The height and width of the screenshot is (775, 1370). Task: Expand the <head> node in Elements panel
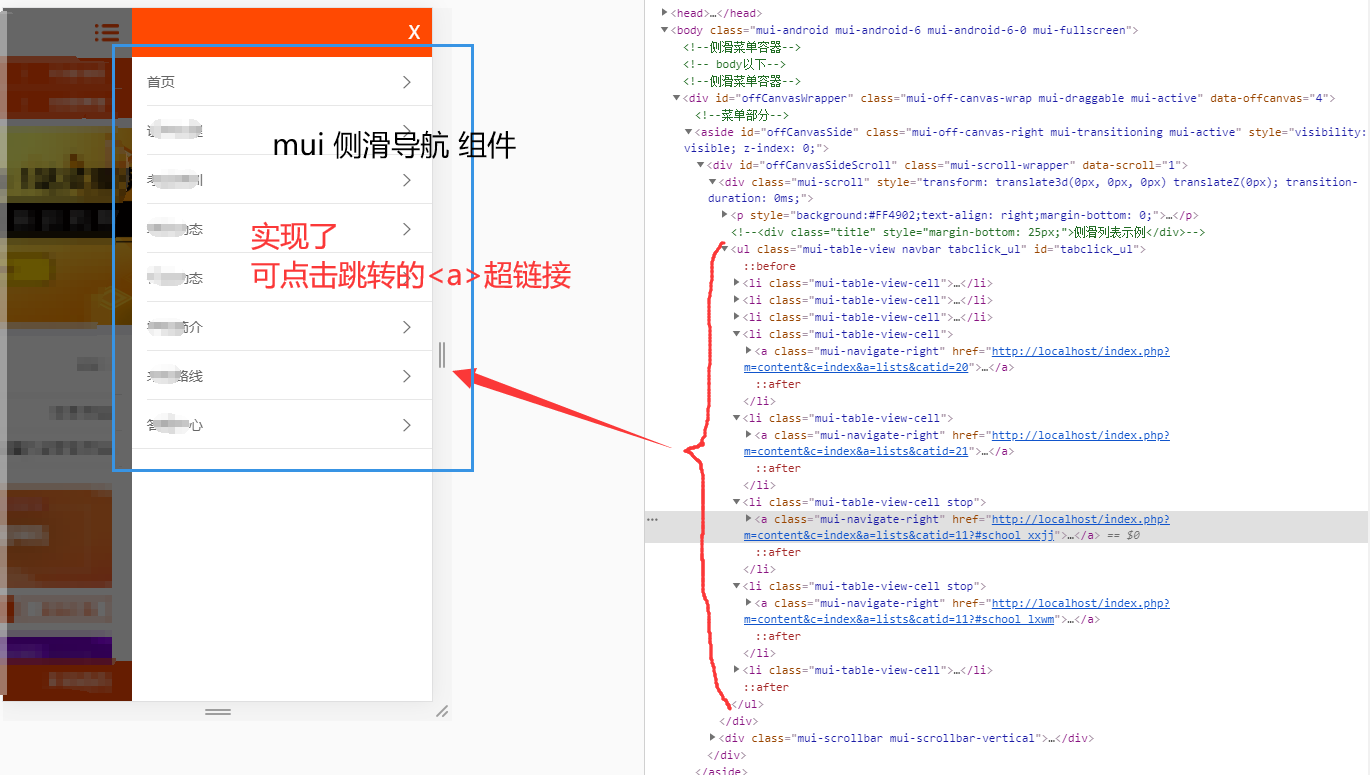point(664,12)
